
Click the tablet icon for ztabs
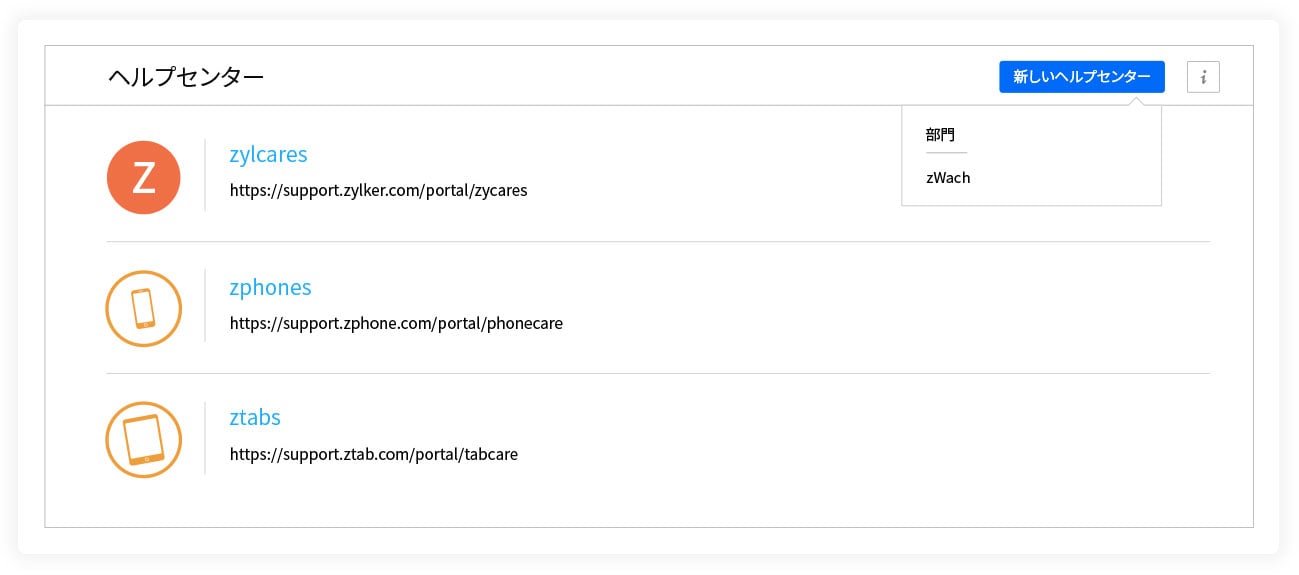(144, 440)
